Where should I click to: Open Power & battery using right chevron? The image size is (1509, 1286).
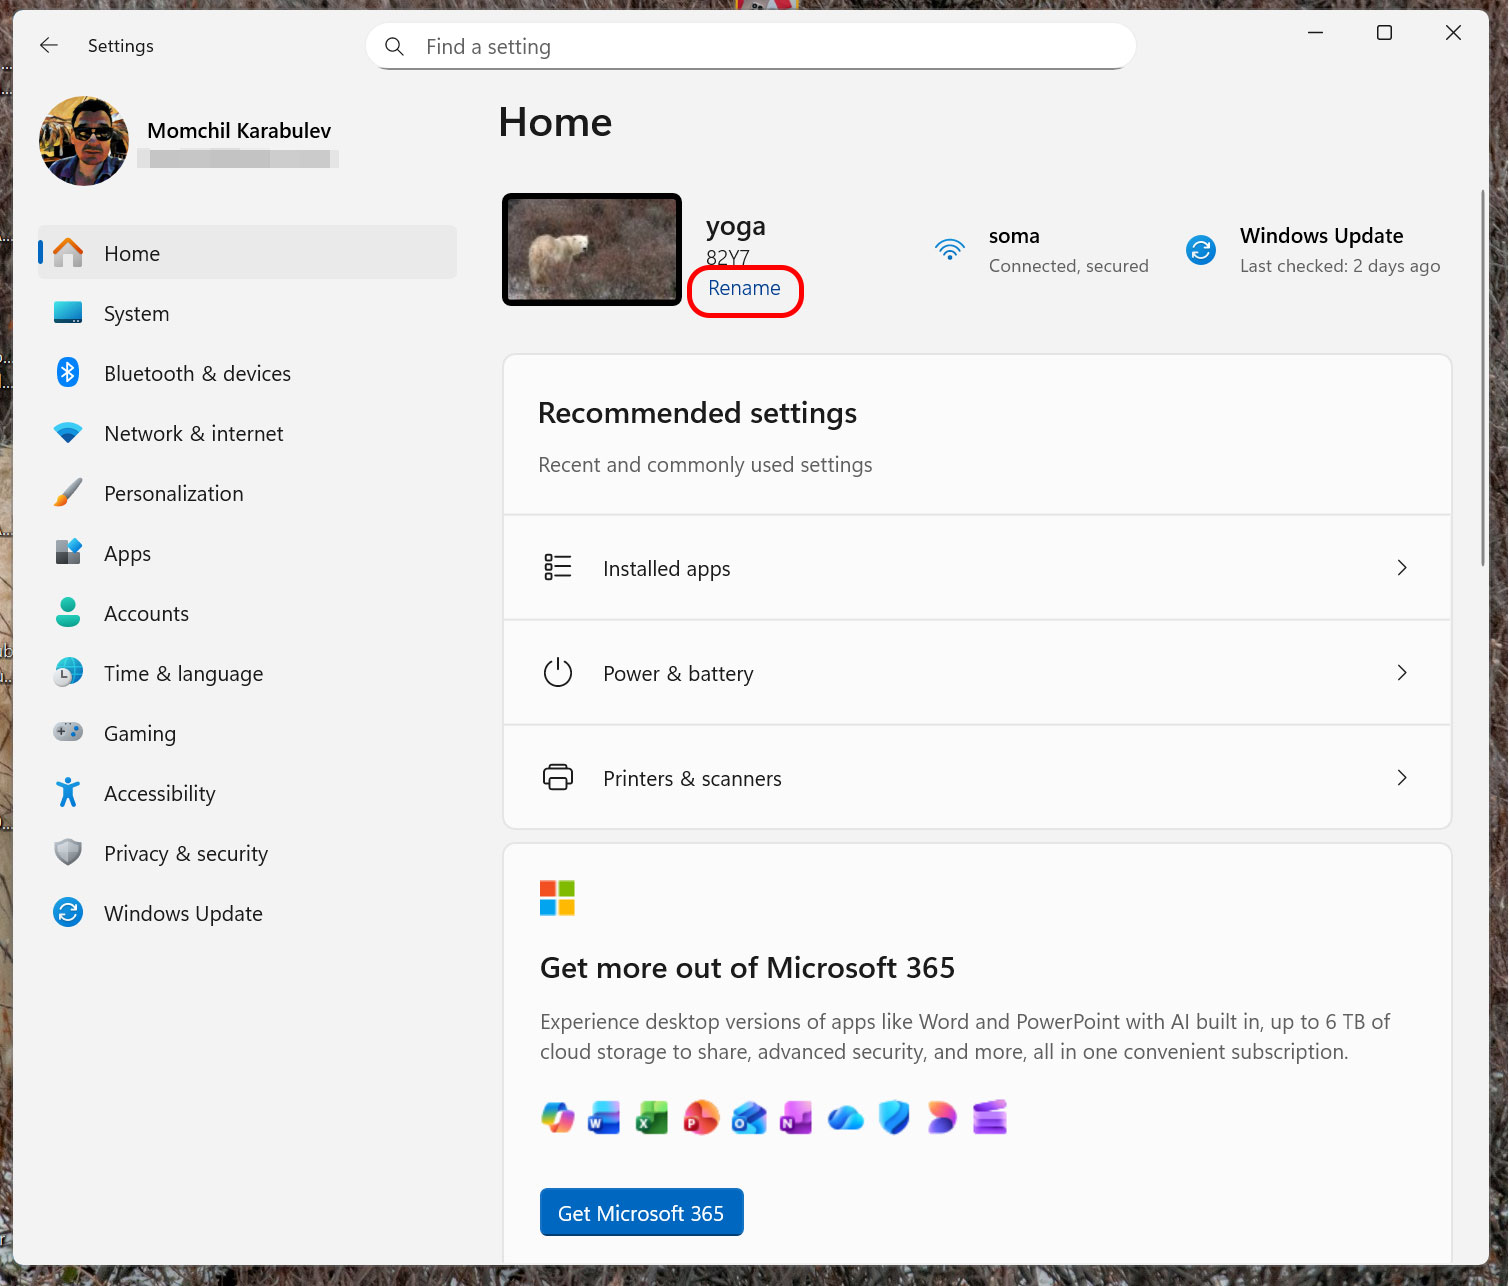click(x=1401, y=673)
